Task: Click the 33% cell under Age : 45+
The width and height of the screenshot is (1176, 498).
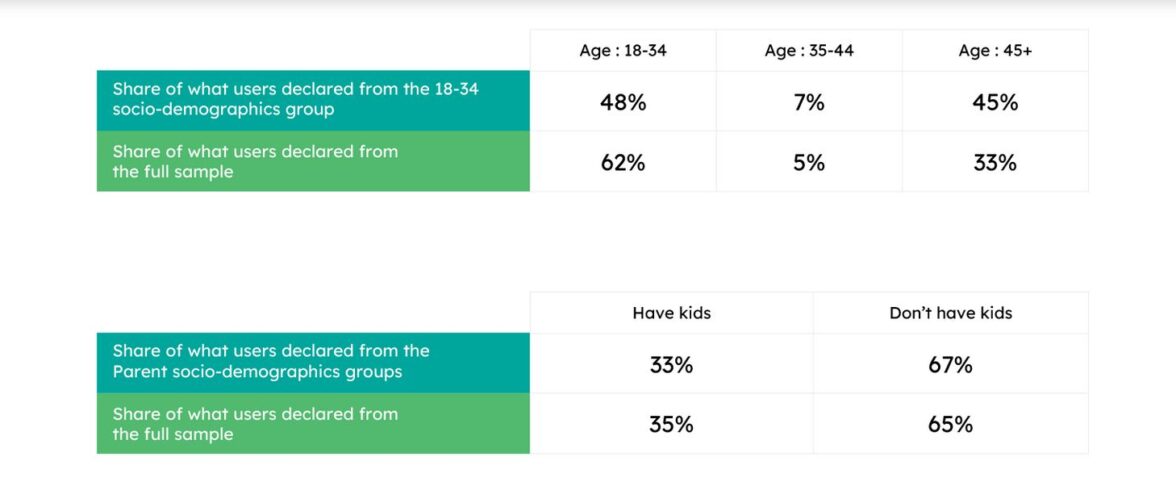Action: [995, 162]
